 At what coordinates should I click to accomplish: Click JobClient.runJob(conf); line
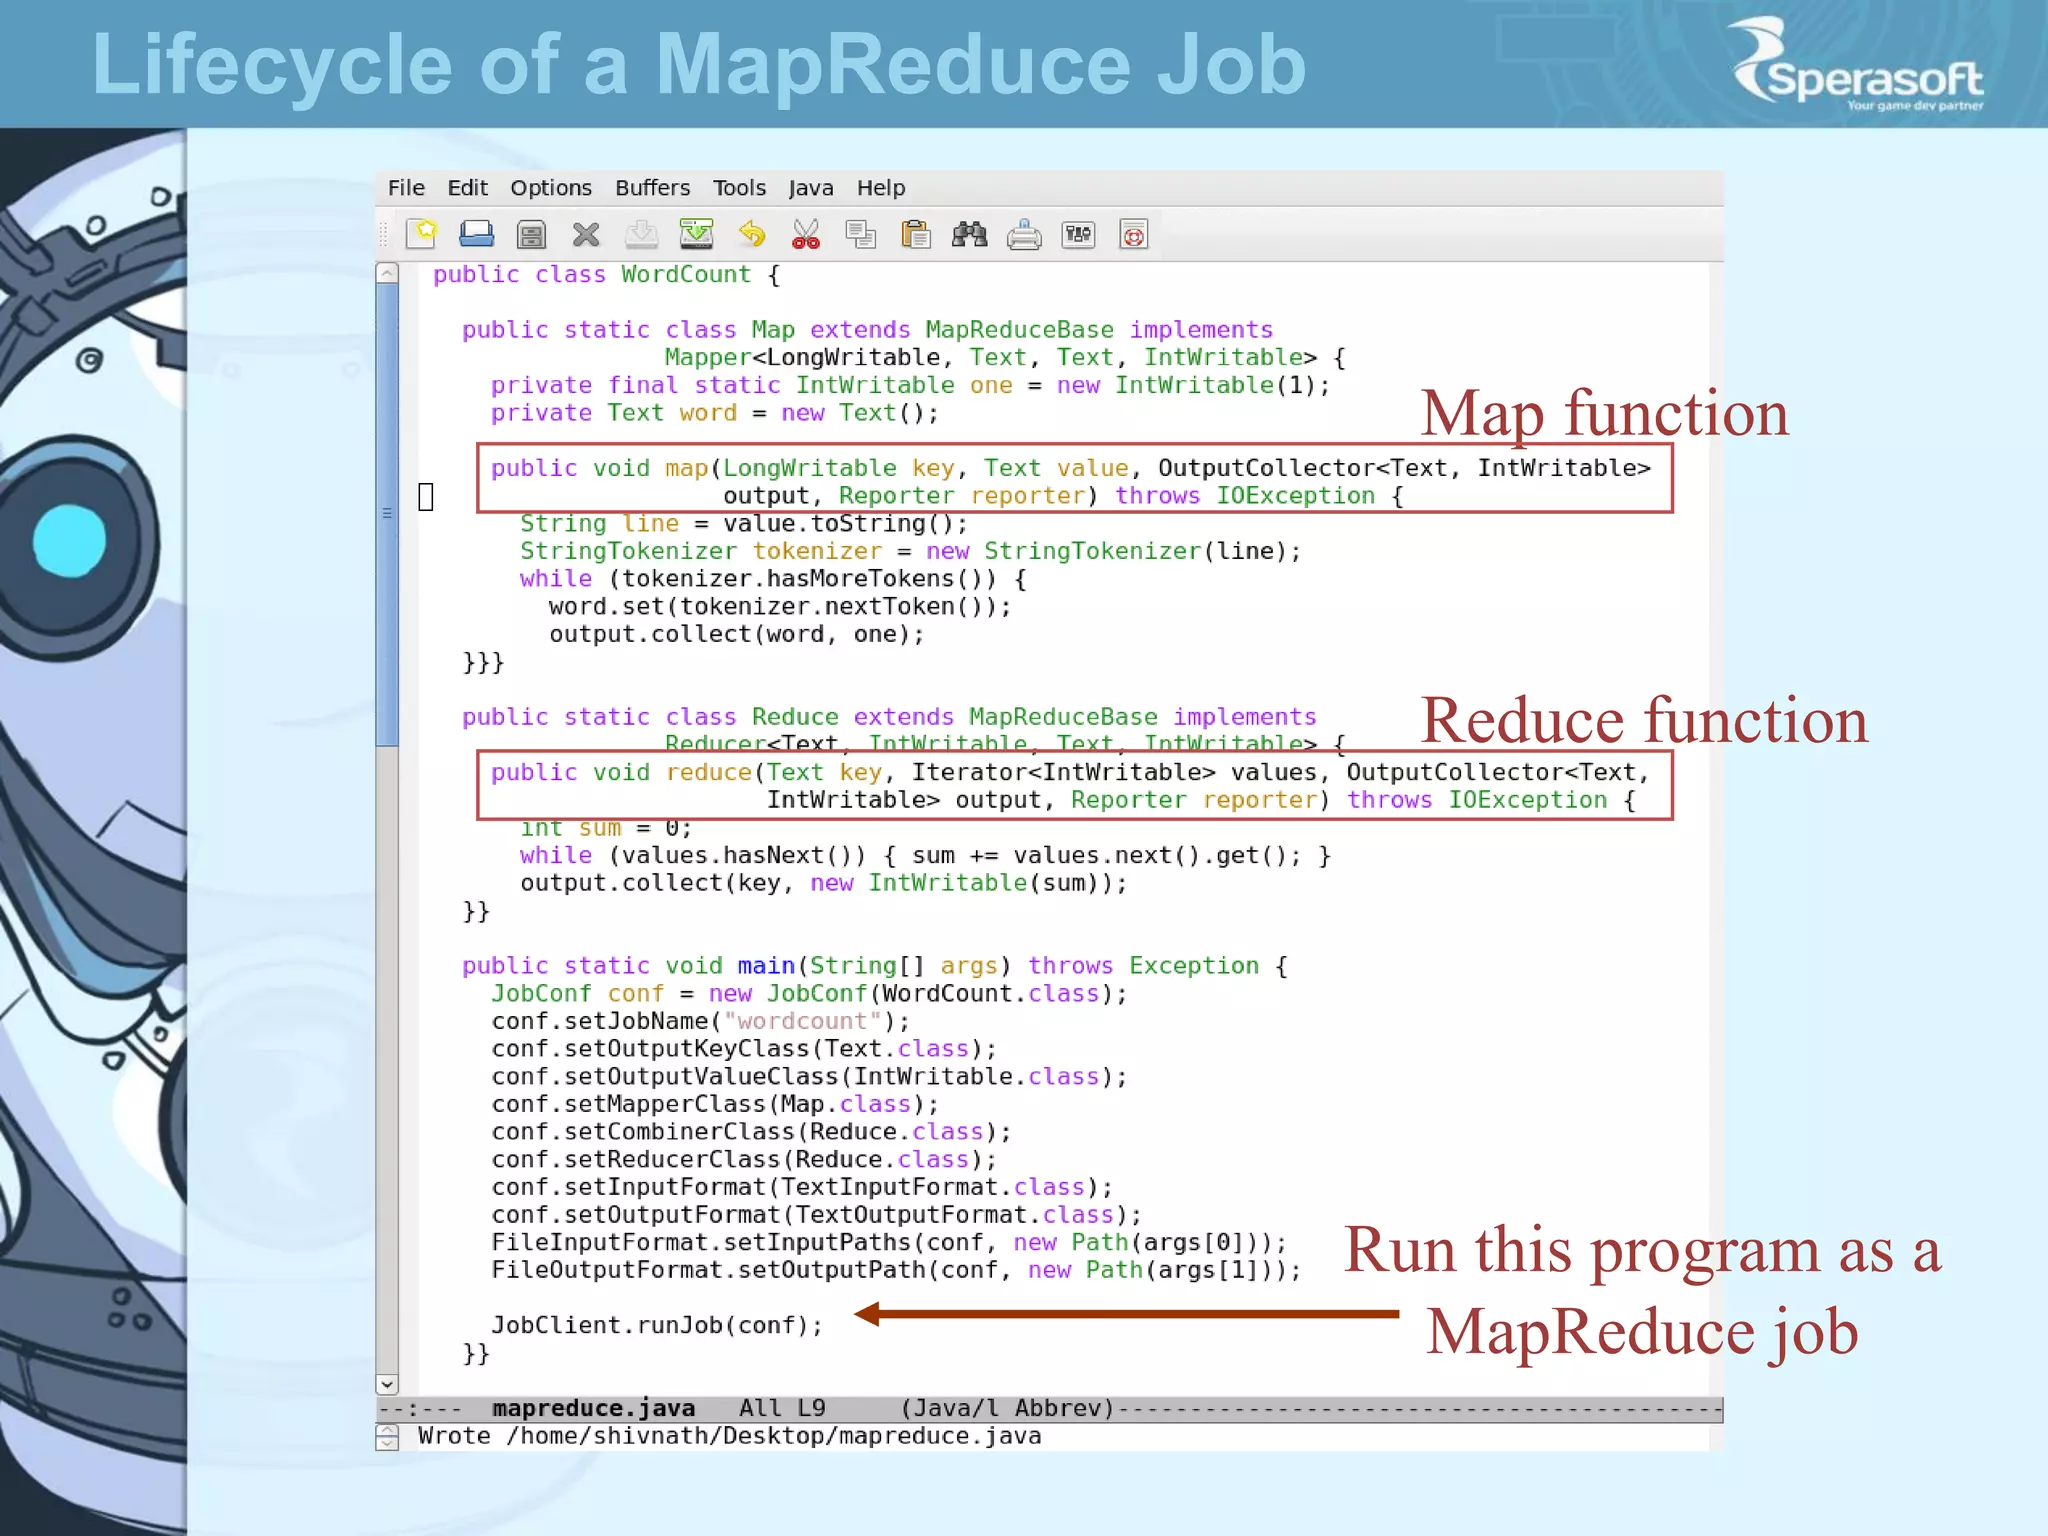657,1325
